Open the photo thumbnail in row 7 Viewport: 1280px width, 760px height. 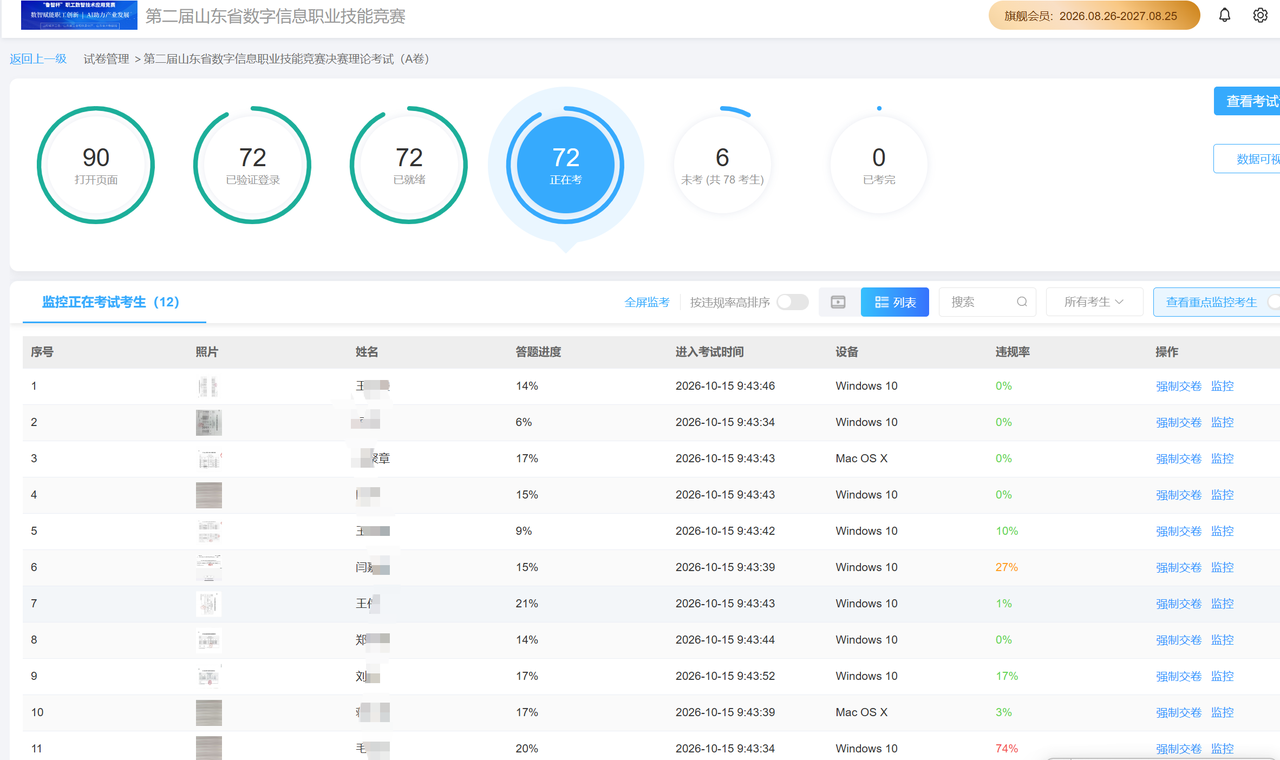[x=209, y=604]
